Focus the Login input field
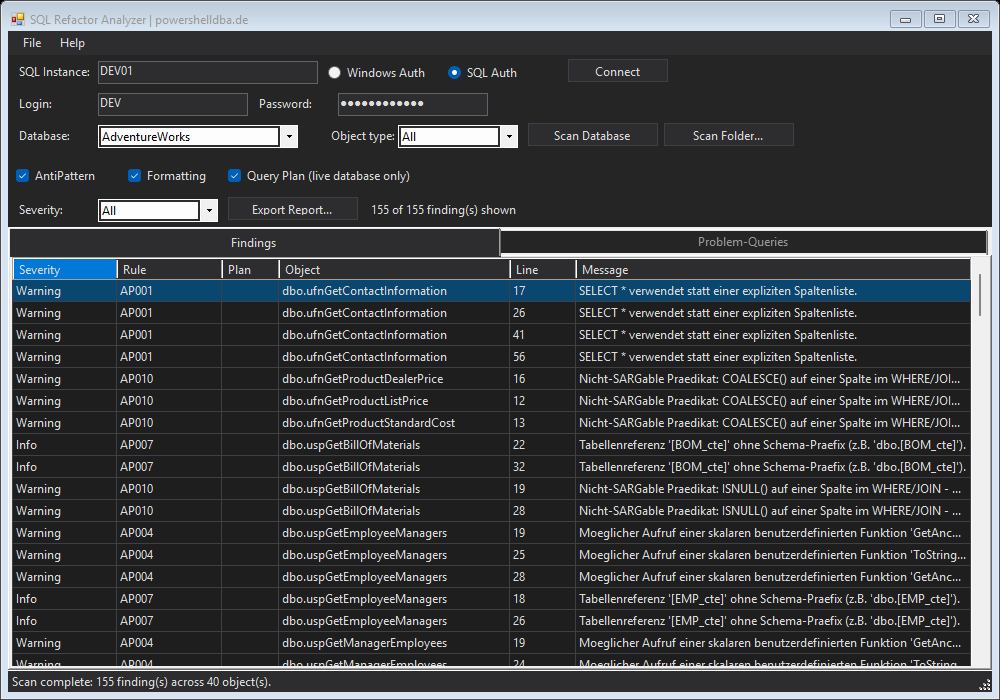Viewport: 1000px width, 700px height. coord(172,104)
